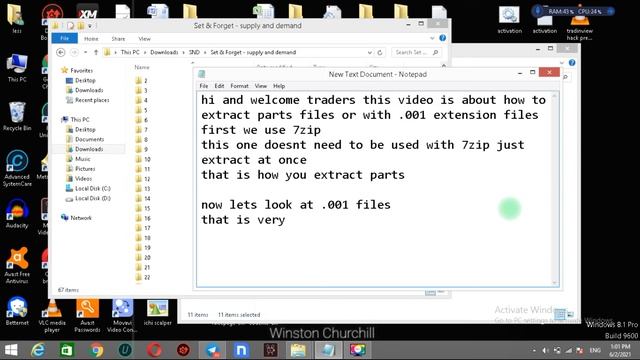Open Local Disk (D:) drive
640x360 pixels.
pyautogui.click(x=93, y=198)
